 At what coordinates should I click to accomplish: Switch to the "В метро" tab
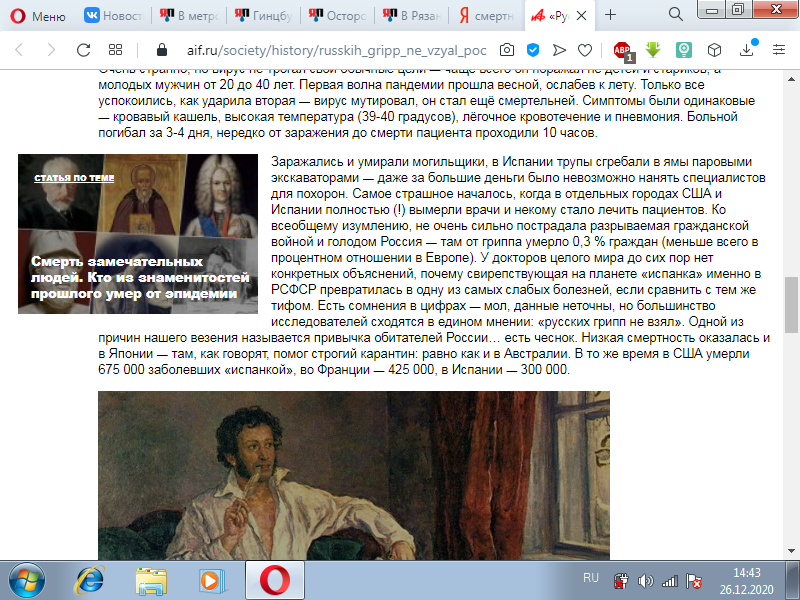click(x=189, y=16)
